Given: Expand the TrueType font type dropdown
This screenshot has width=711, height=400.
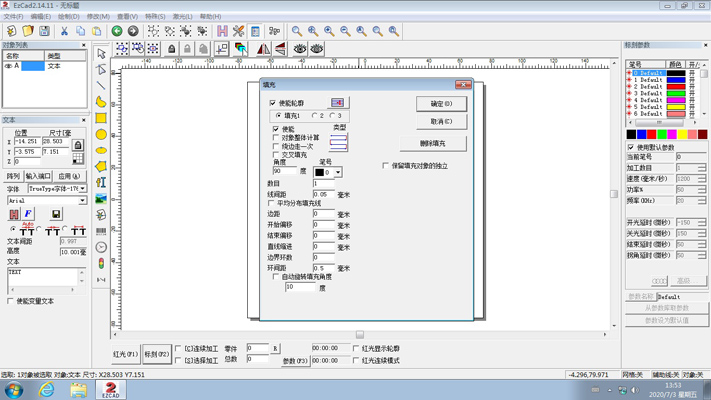Looking at the screenshot, I should tap(83, 188).
